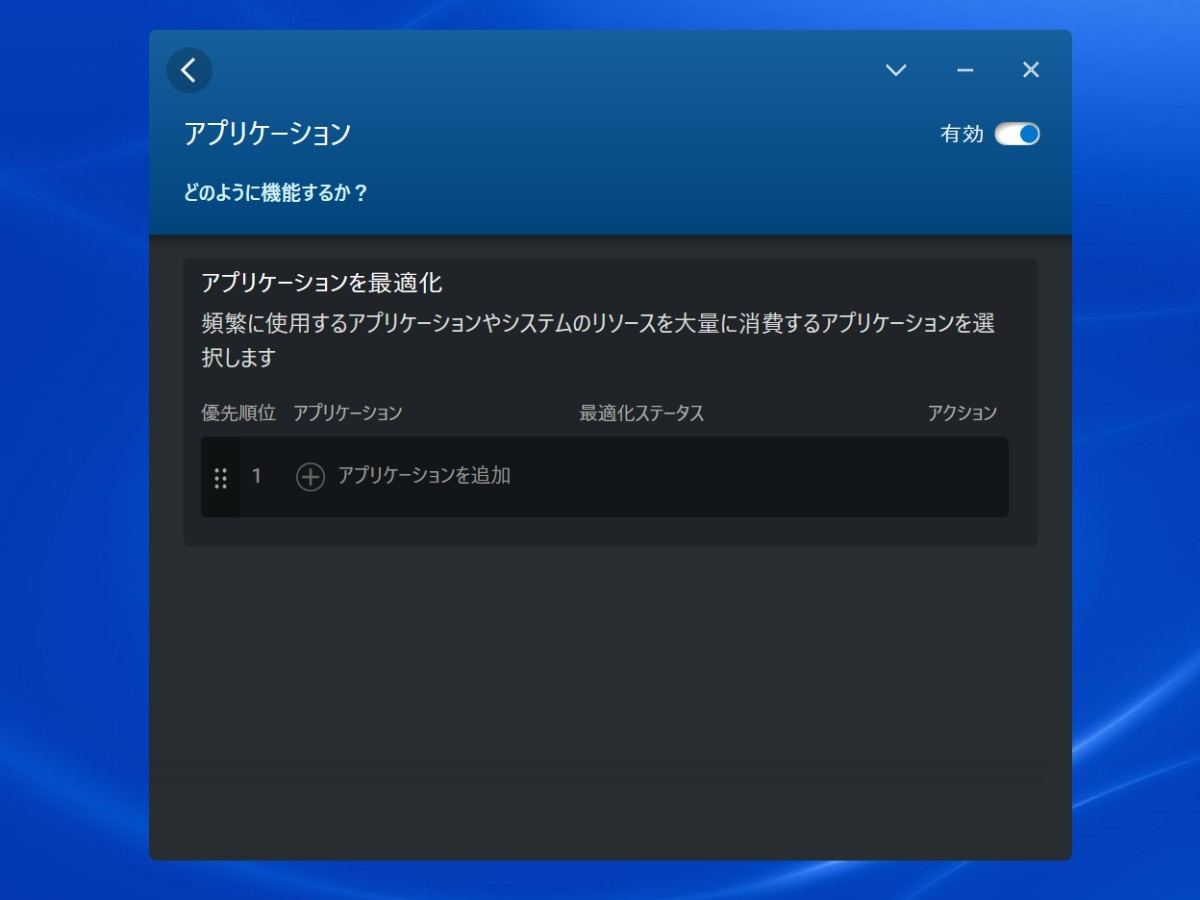Click the アプリケーション column header
The height and width of the screenshot is (900, 1200).
tap(347, 413)
